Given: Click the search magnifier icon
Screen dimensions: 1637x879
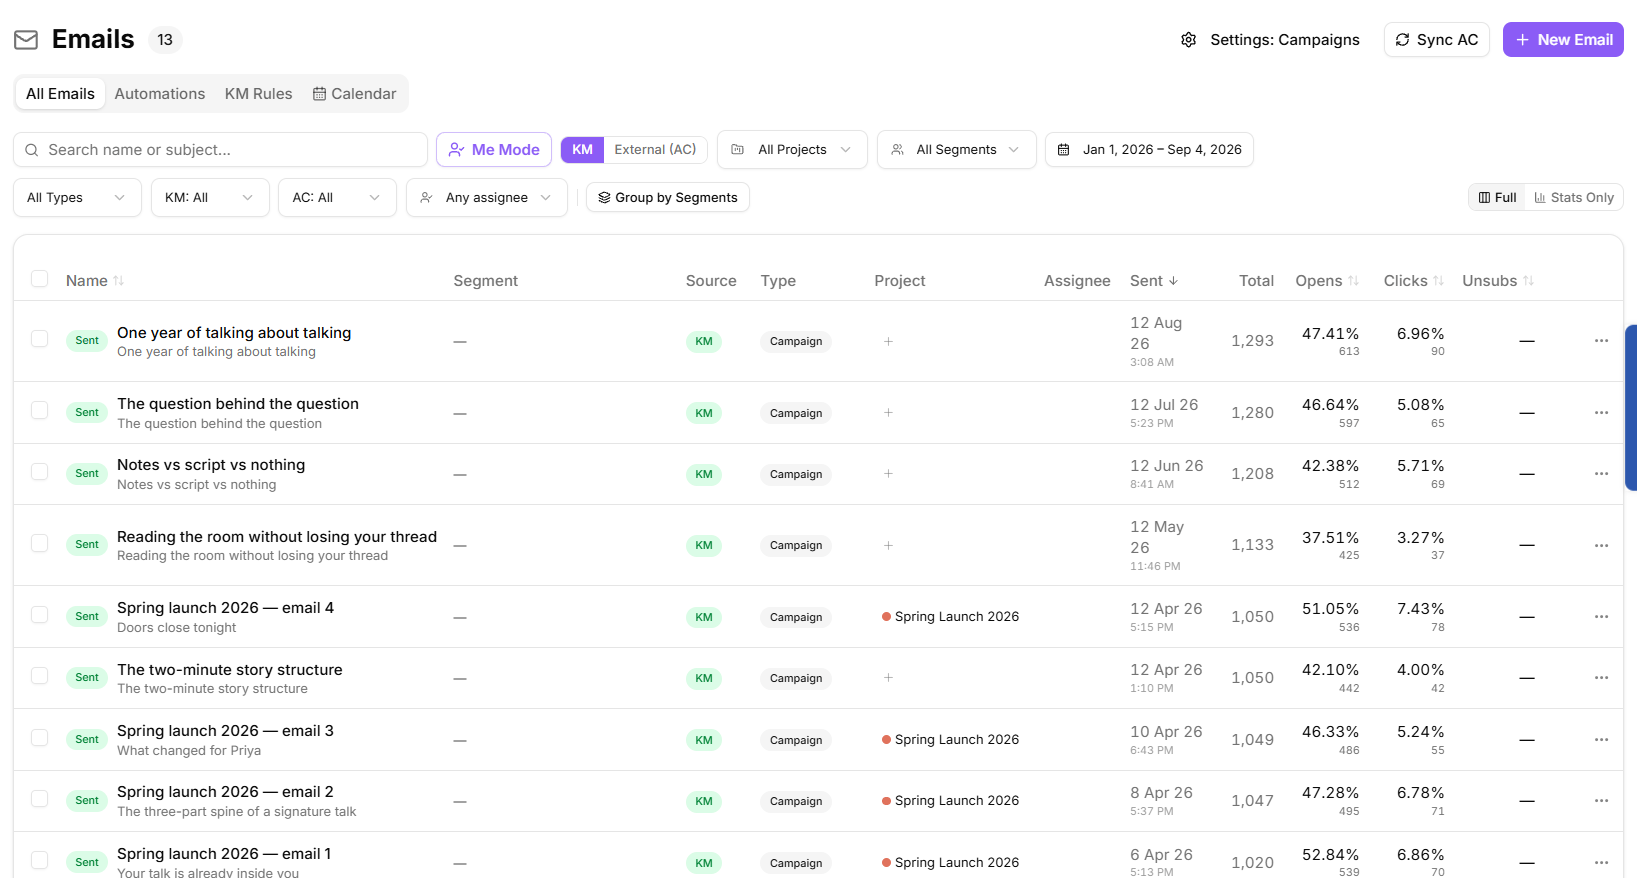Looking at the screenshot, I should point(32,150).
